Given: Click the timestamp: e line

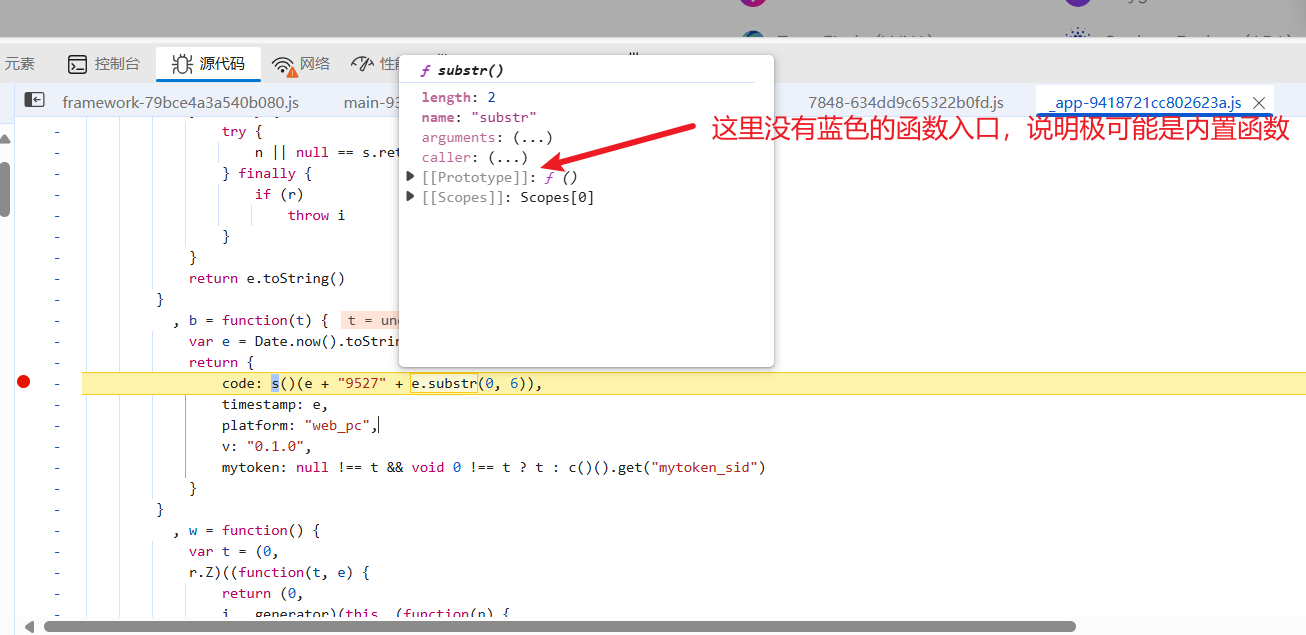Looking at the screenshot, I should 275,404.
